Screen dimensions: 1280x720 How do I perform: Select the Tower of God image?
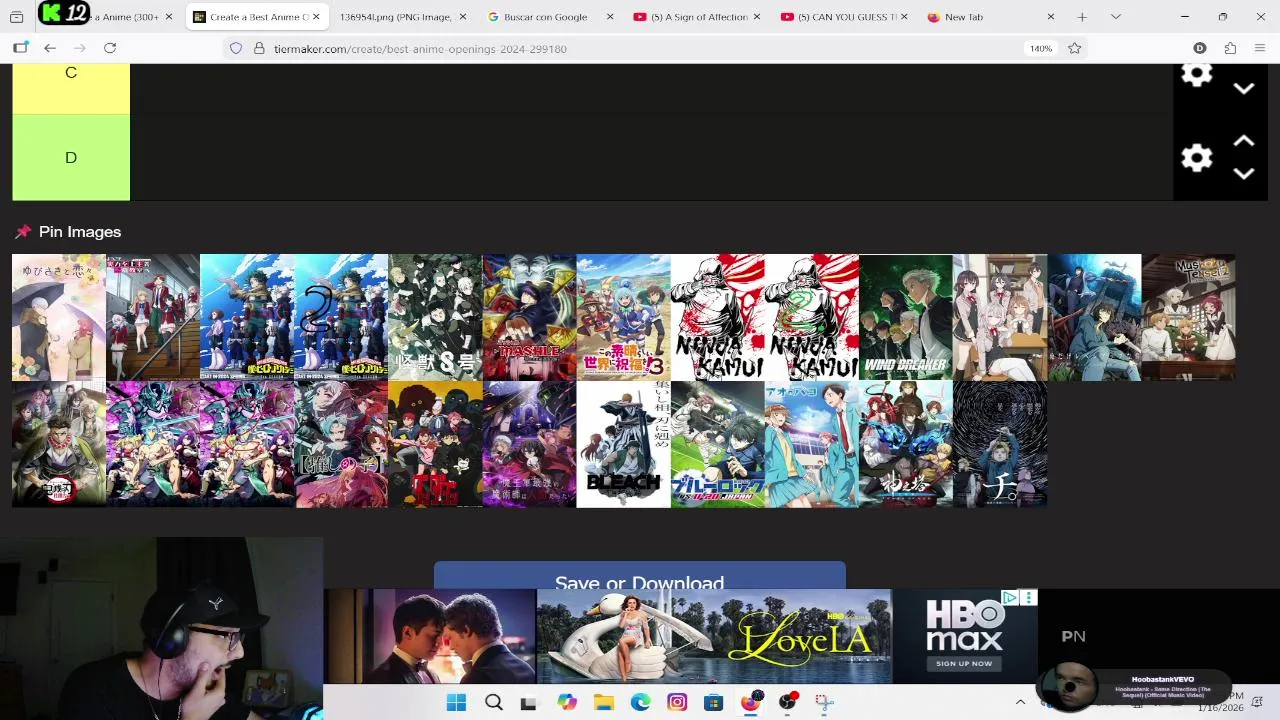click(x=905, y=444)
